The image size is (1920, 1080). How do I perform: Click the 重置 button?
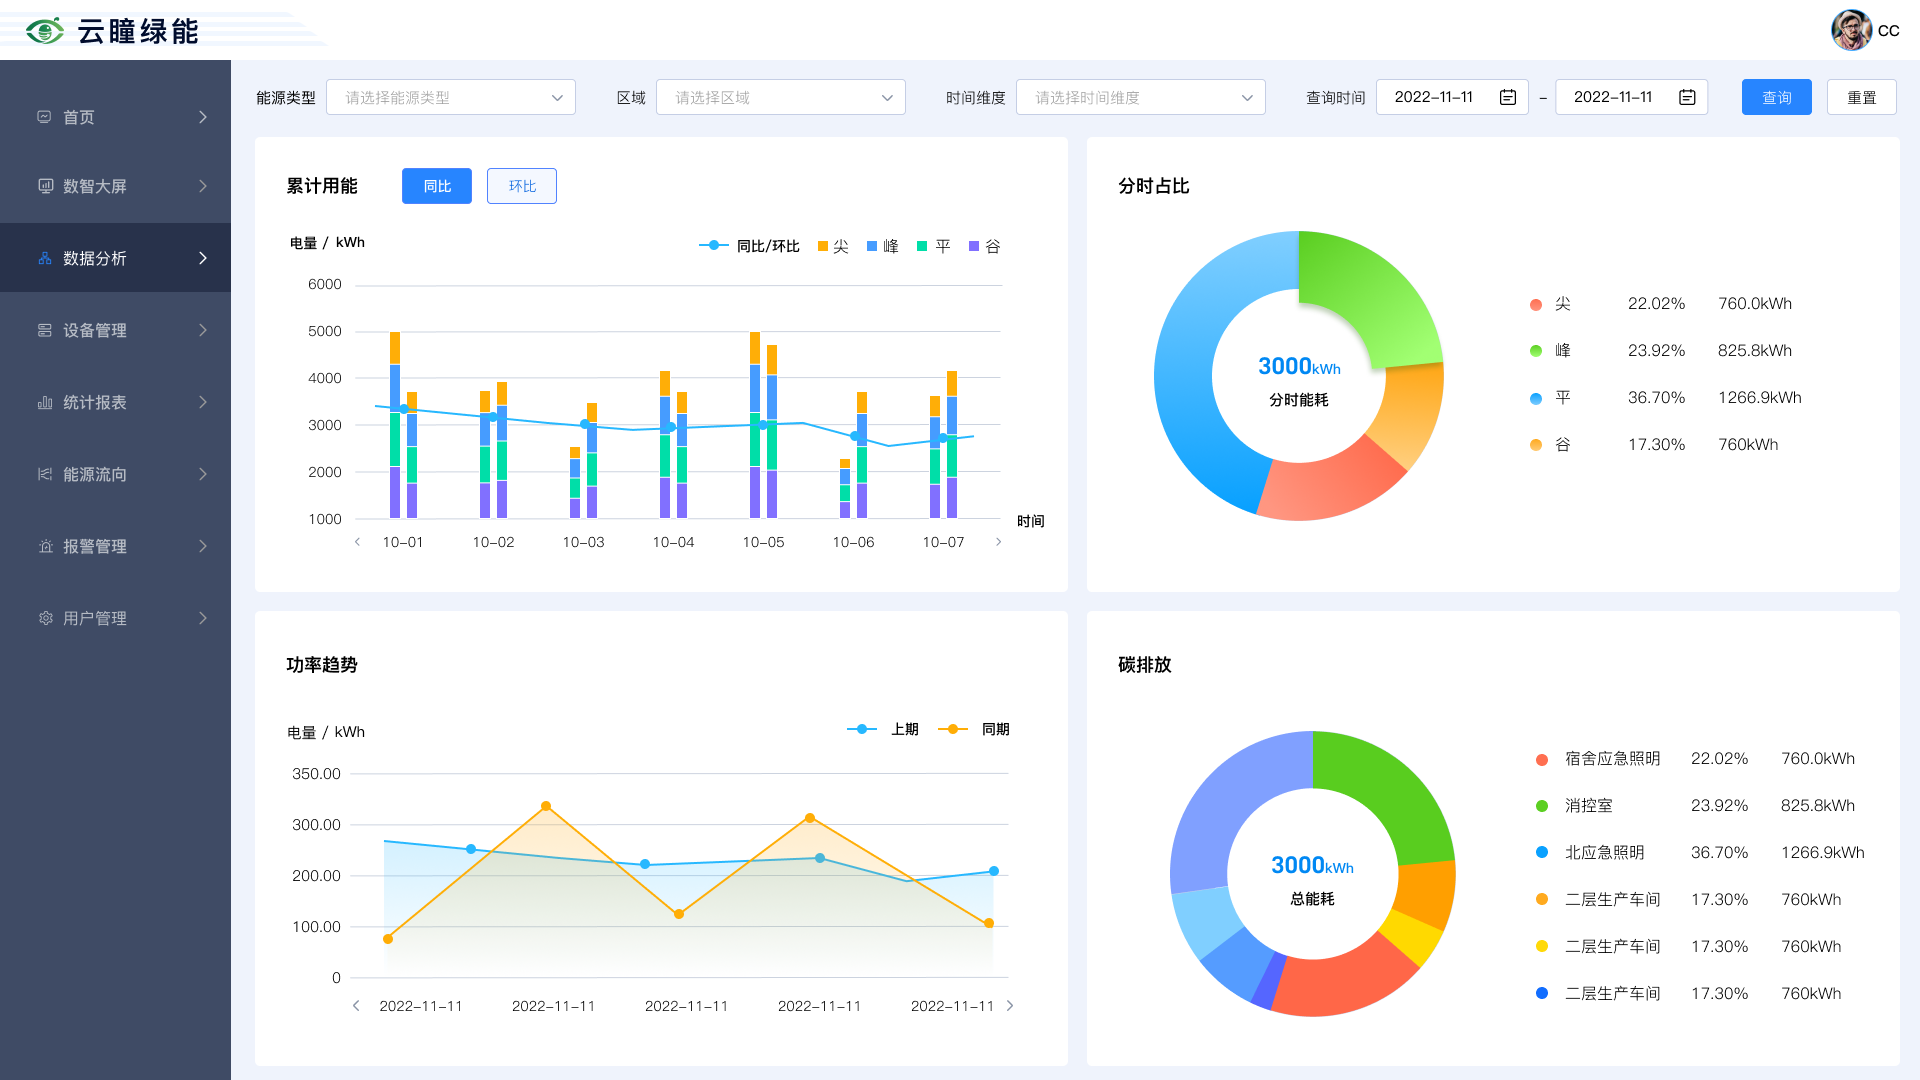click(x=1861, y=97)
